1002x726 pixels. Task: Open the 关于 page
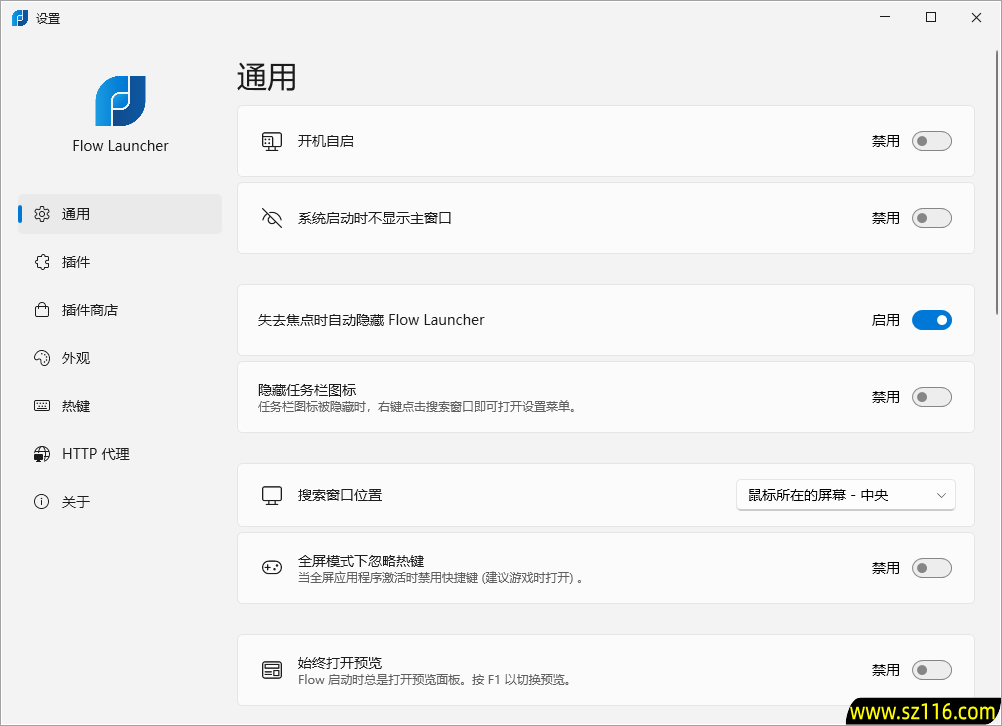point(75,501)
